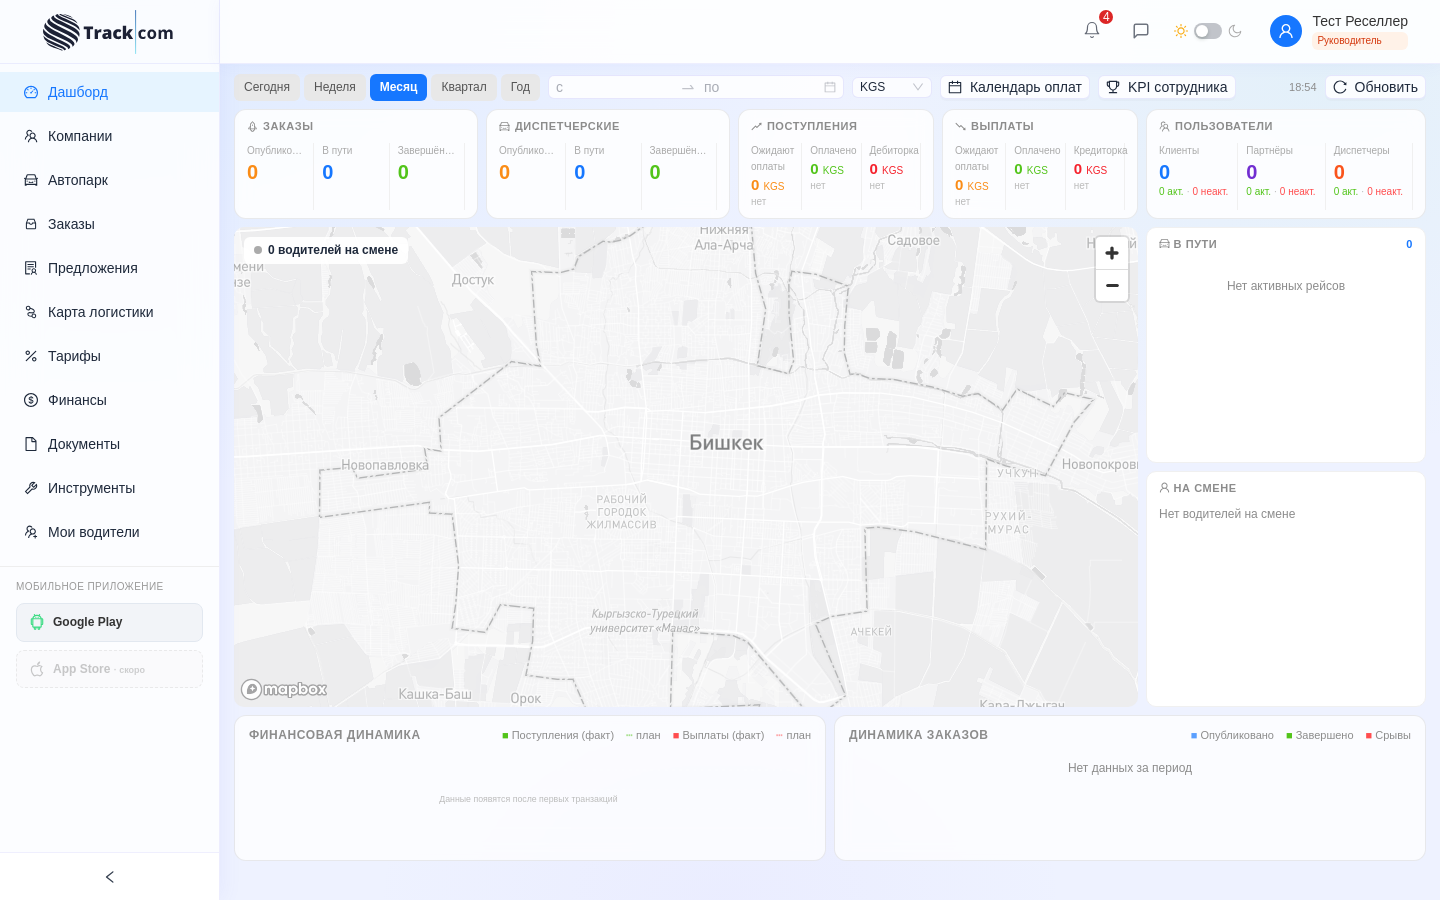The height and width of the screenshot is (900, 1440).
Task: Click the Партнёры count value
Action: pos(1252,172)
